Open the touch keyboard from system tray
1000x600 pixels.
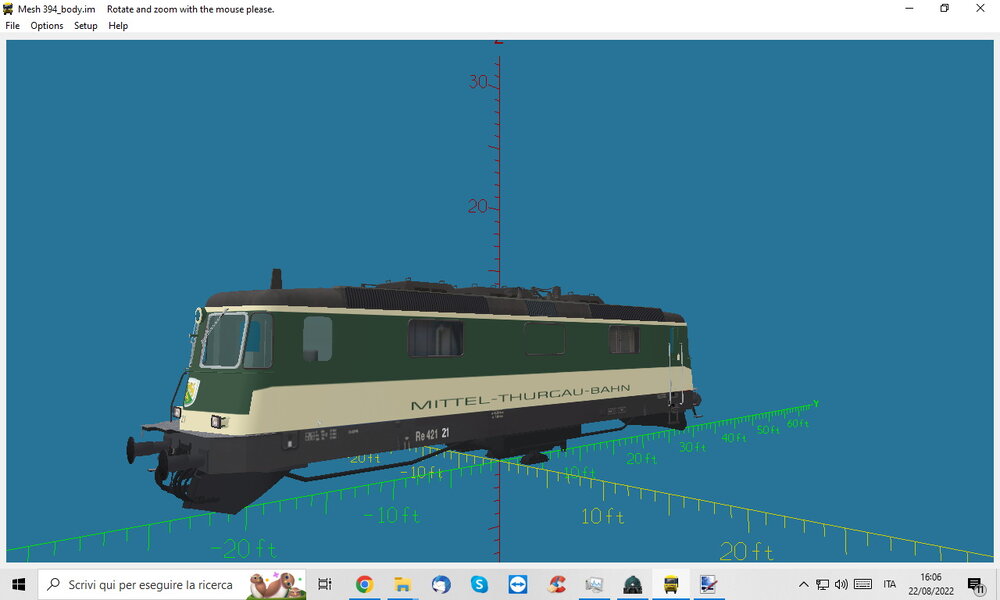coord(863,584)
